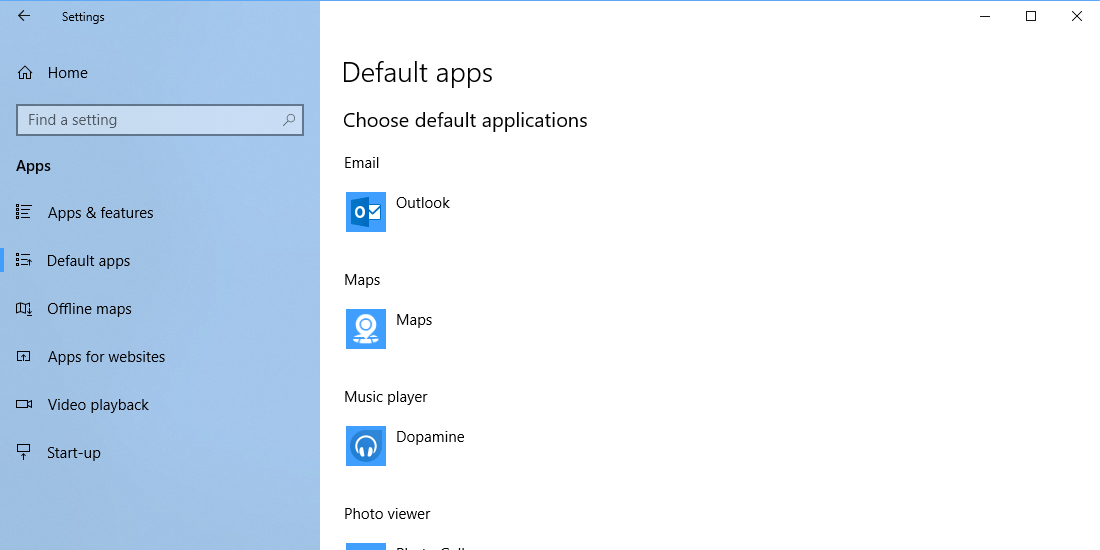Click the Video playback camera icon
The image size is (1100, 550).
click(x=24, y=404)
